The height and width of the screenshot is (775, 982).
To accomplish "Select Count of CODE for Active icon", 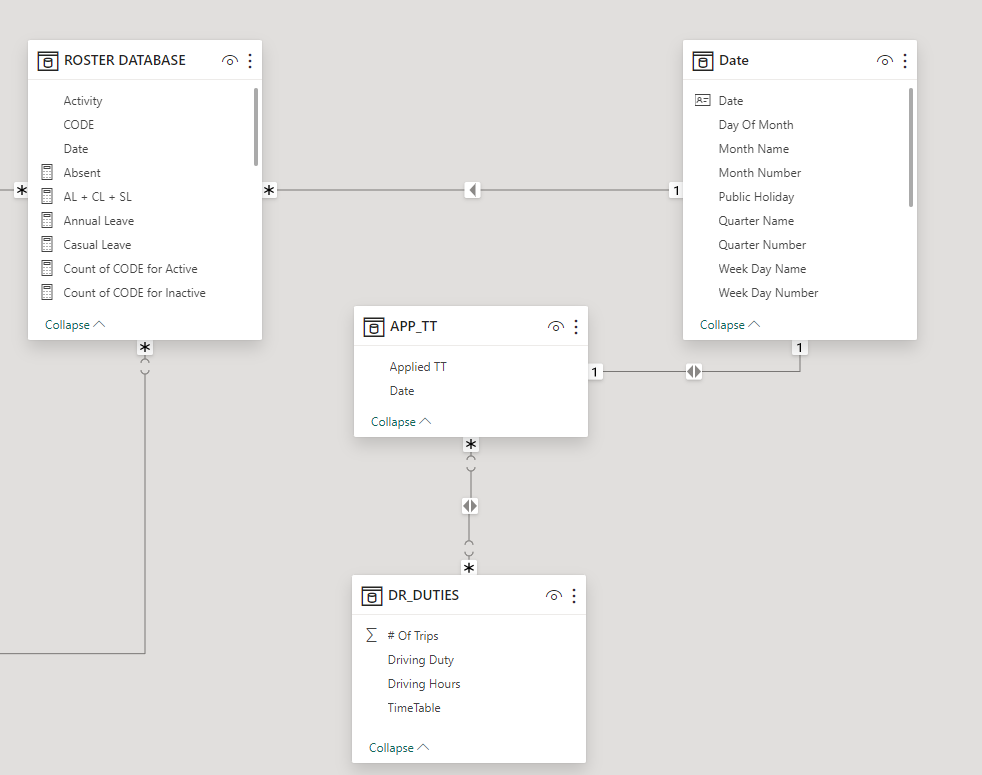I will tap(47, 268).
